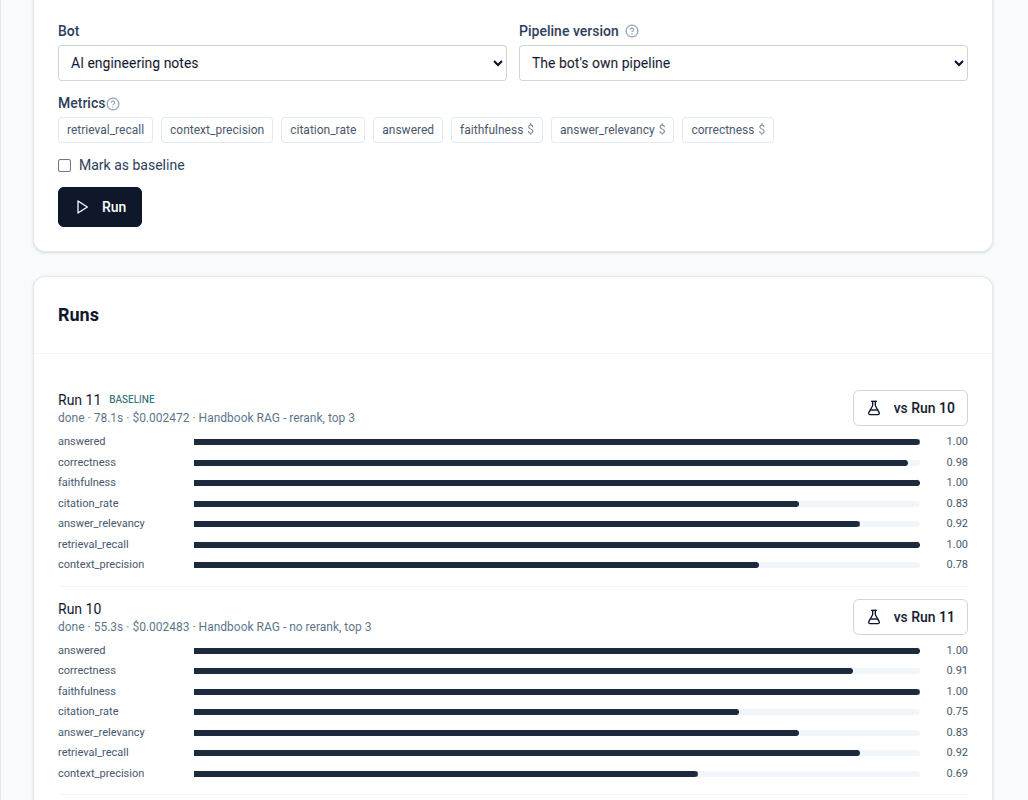The height and width of the screenshot is (800, 1028).
Task: Click Run 10 retrieval_recall label
Action: point(93,752)
